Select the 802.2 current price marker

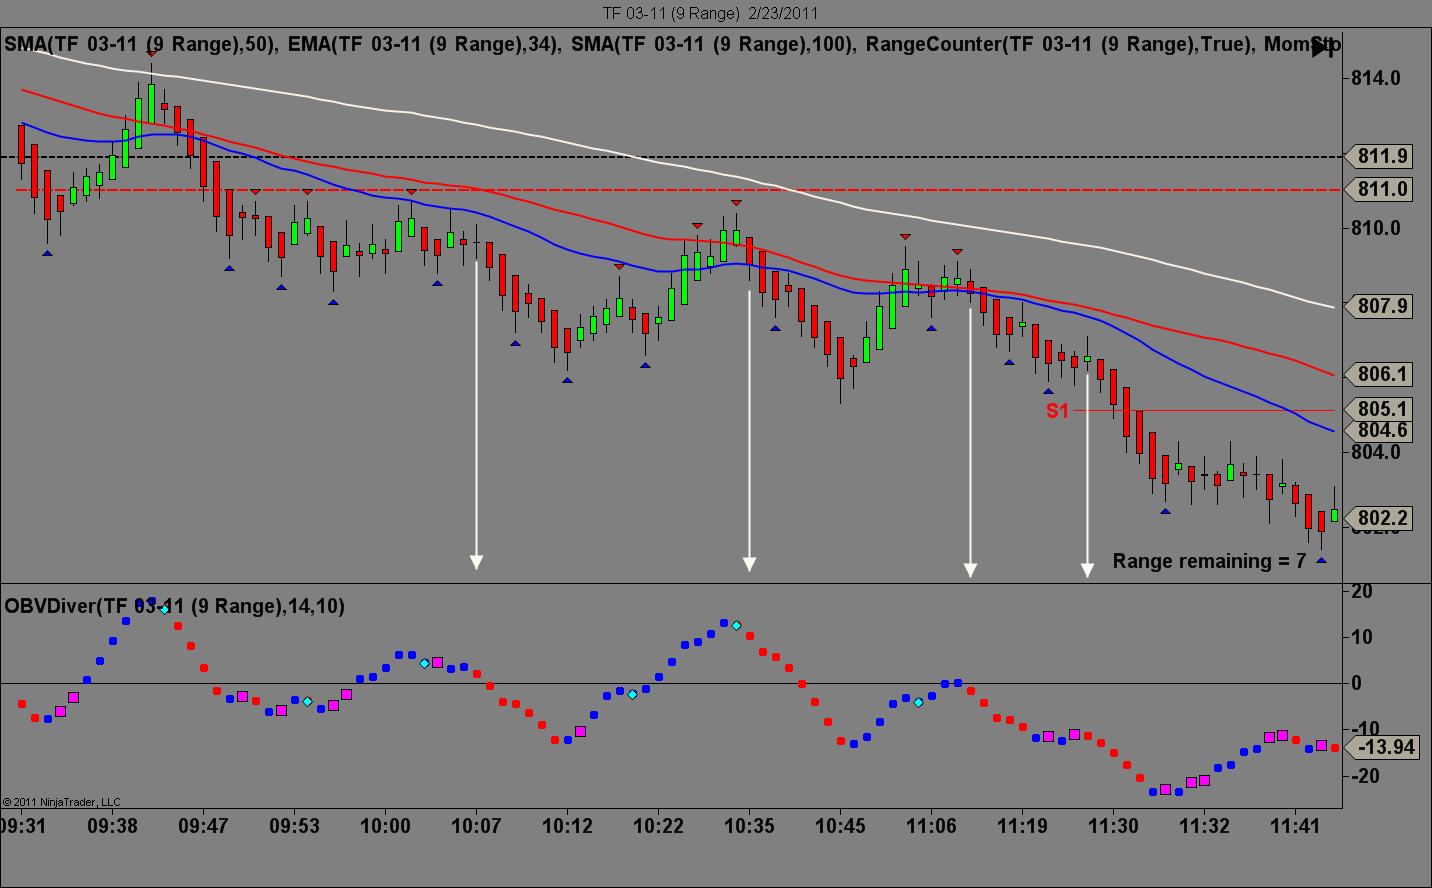tap(1378, 518)
